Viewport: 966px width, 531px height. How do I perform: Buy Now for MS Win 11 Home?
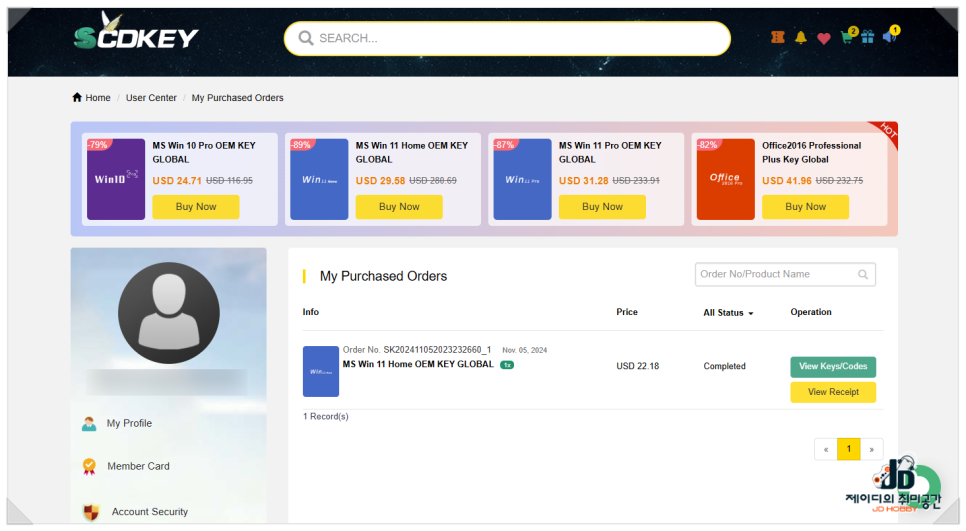pos(399,207)
